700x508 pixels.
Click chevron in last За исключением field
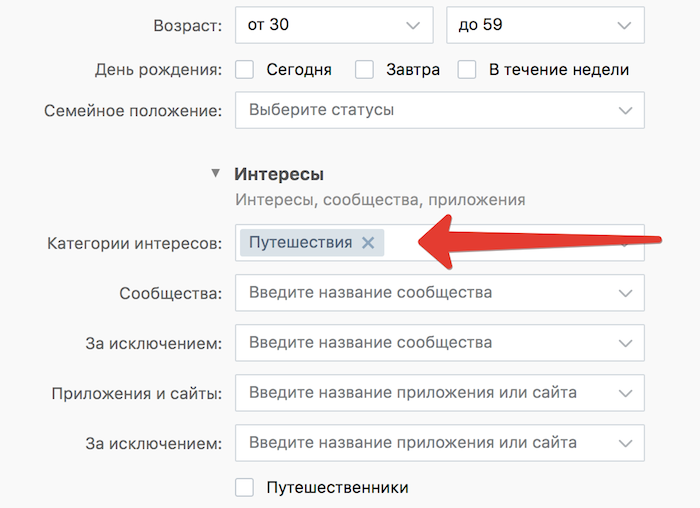point(626,442)
